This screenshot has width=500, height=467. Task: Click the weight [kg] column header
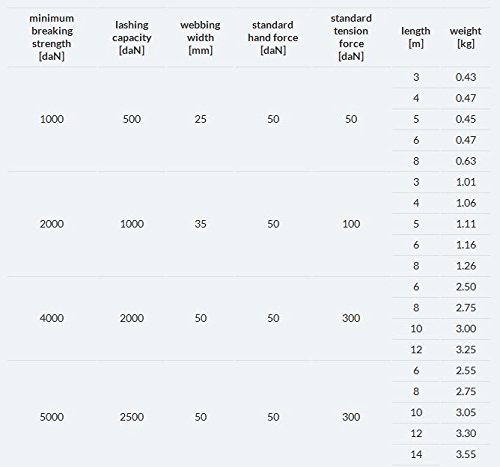pyautogui.click(x=465, y=37)
